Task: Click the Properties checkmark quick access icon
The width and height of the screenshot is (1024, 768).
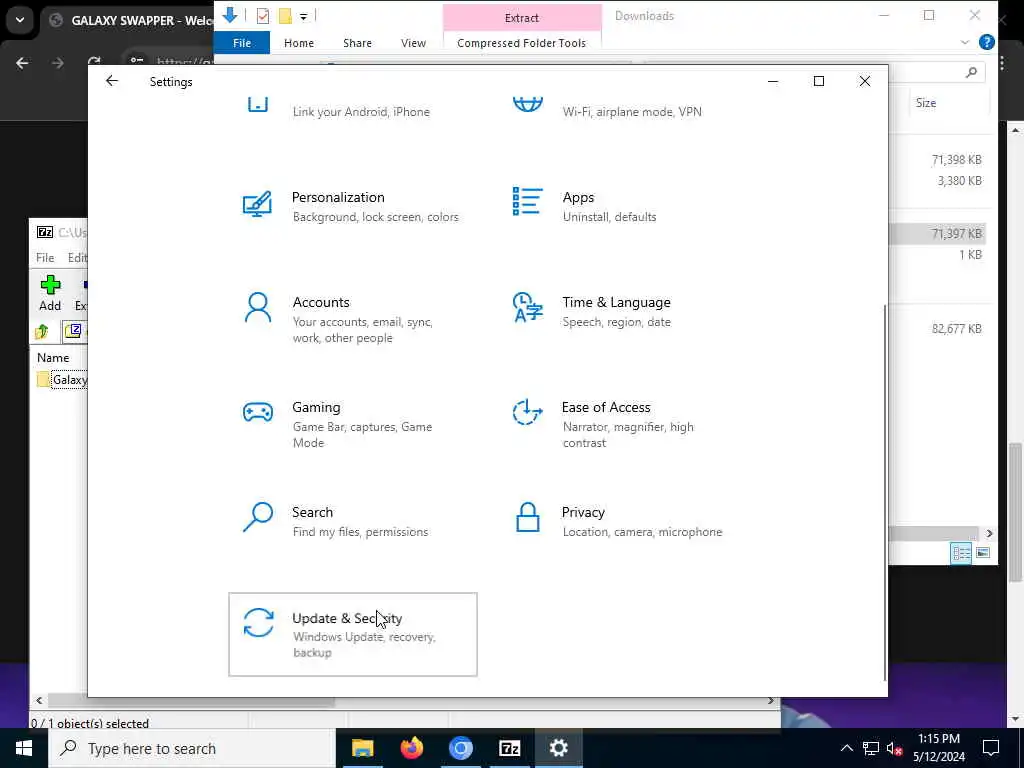Action: 263,16
